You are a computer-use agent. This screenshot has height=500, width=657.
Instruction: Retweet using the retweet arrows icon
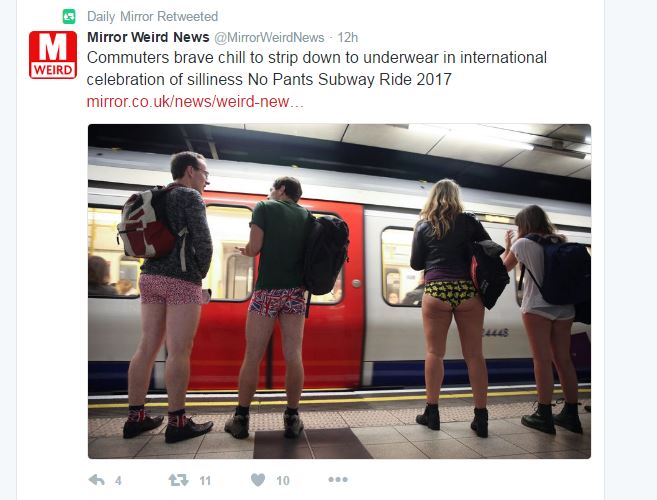(x=178, y=480)
